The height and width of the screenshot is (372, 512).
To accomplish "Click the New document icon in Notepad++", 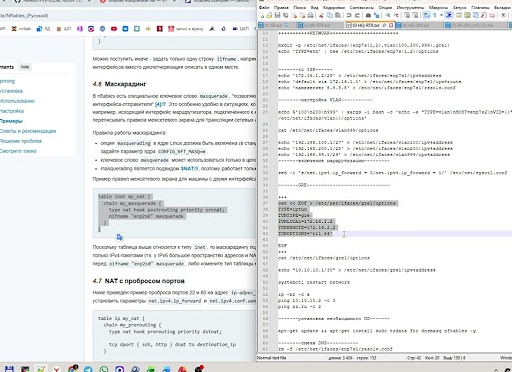I will point(261,15).
